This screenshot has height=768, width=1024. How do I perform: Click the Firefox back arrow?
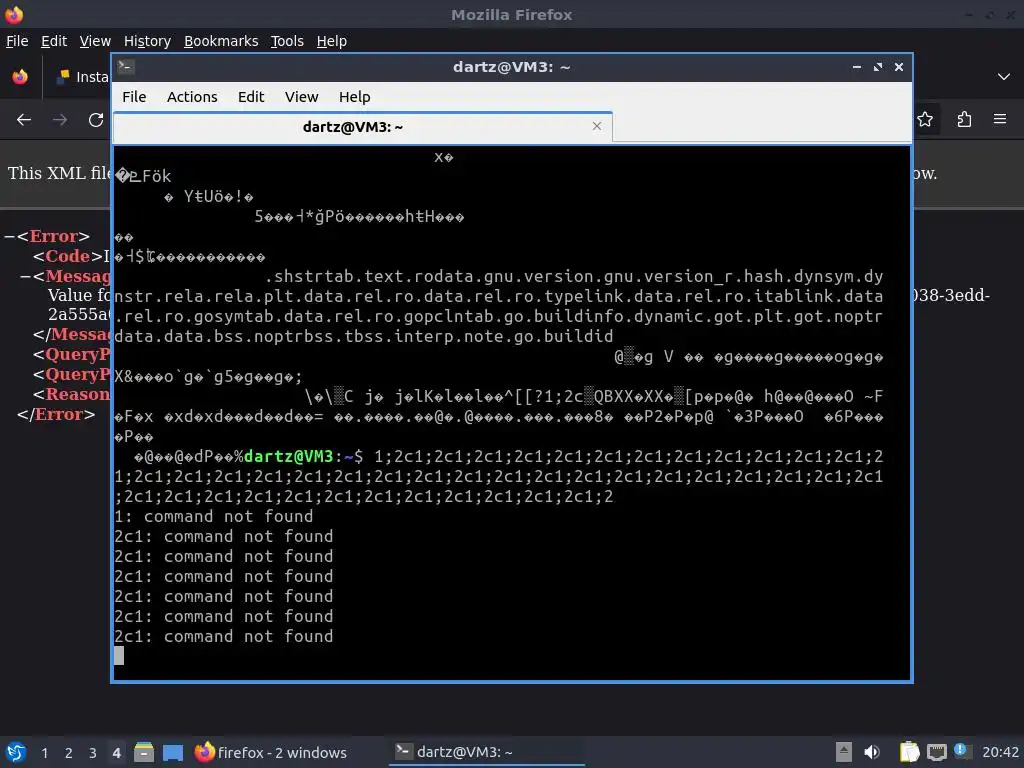tap(24, 120)
